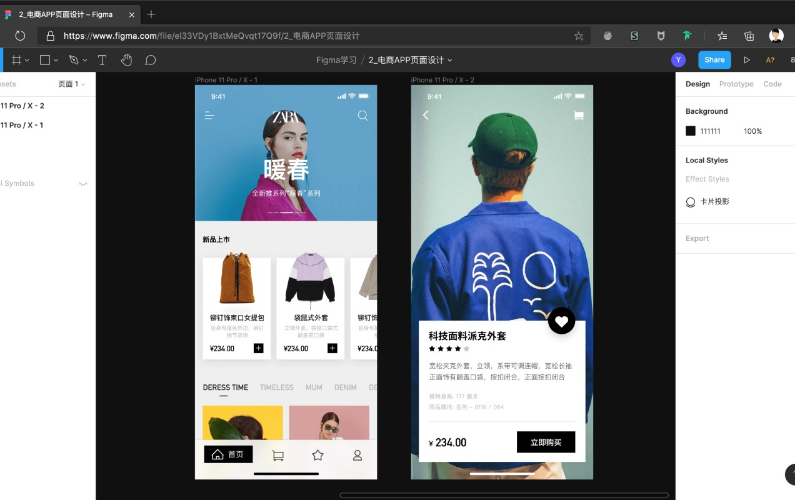Open browser favorites list icon
The width and height of the screenshot is (795, 500).
[x=722, y=36]
